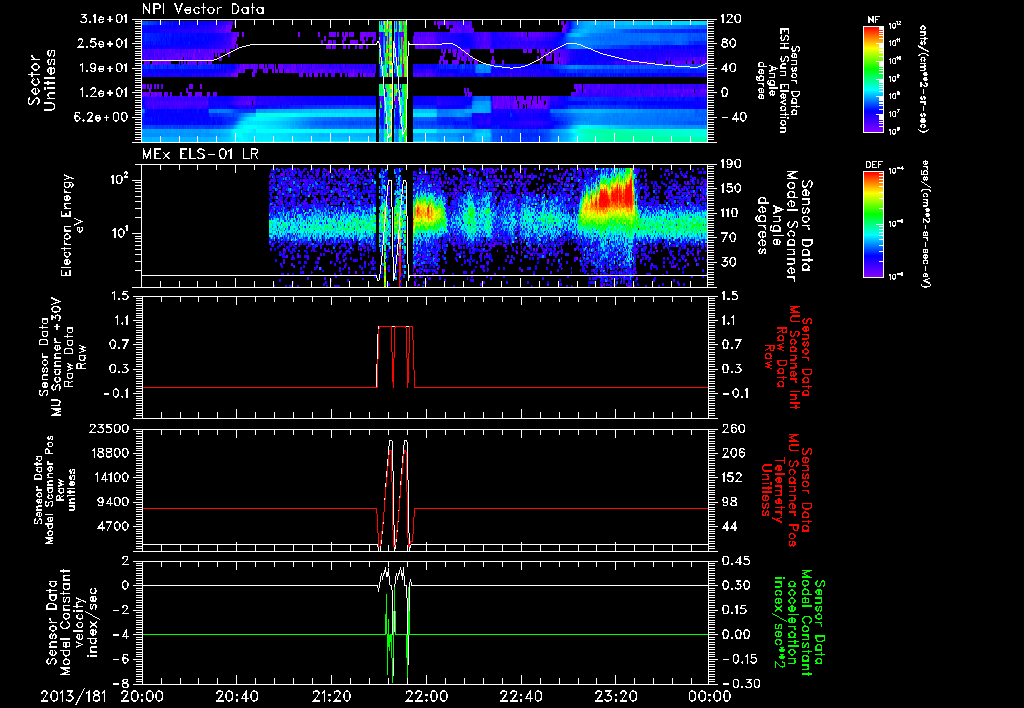
Task: Click the '00:00' time axis label
Action: click(x=710, y=696)
